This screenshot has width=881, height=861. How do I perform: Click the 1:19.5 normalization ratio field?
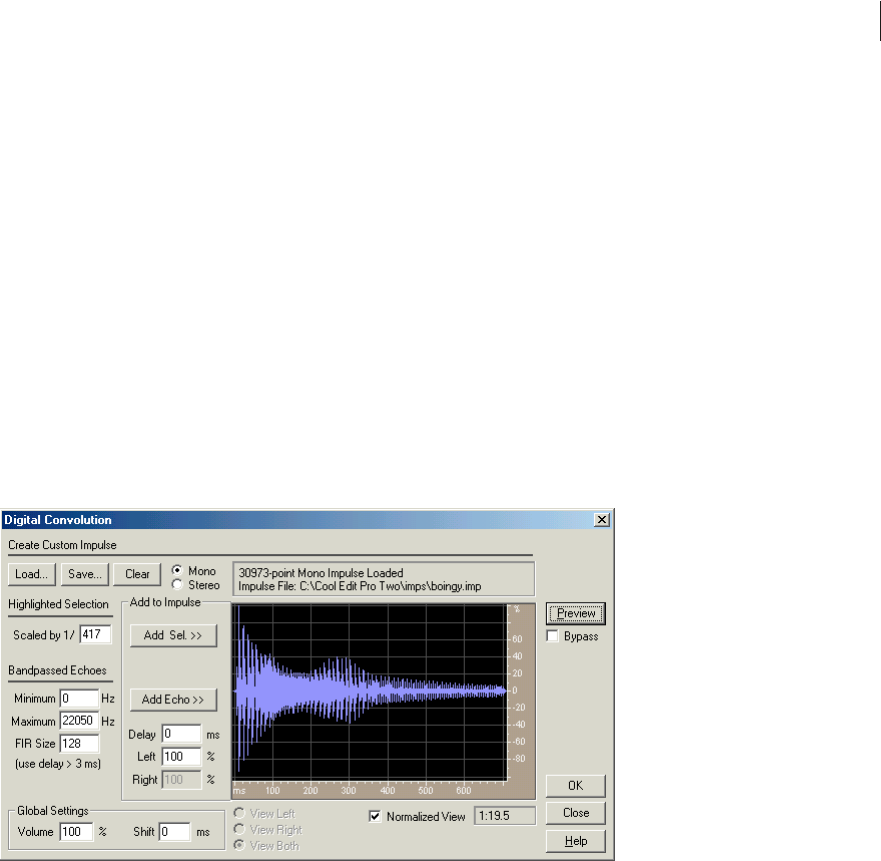(x=505, y=816)
